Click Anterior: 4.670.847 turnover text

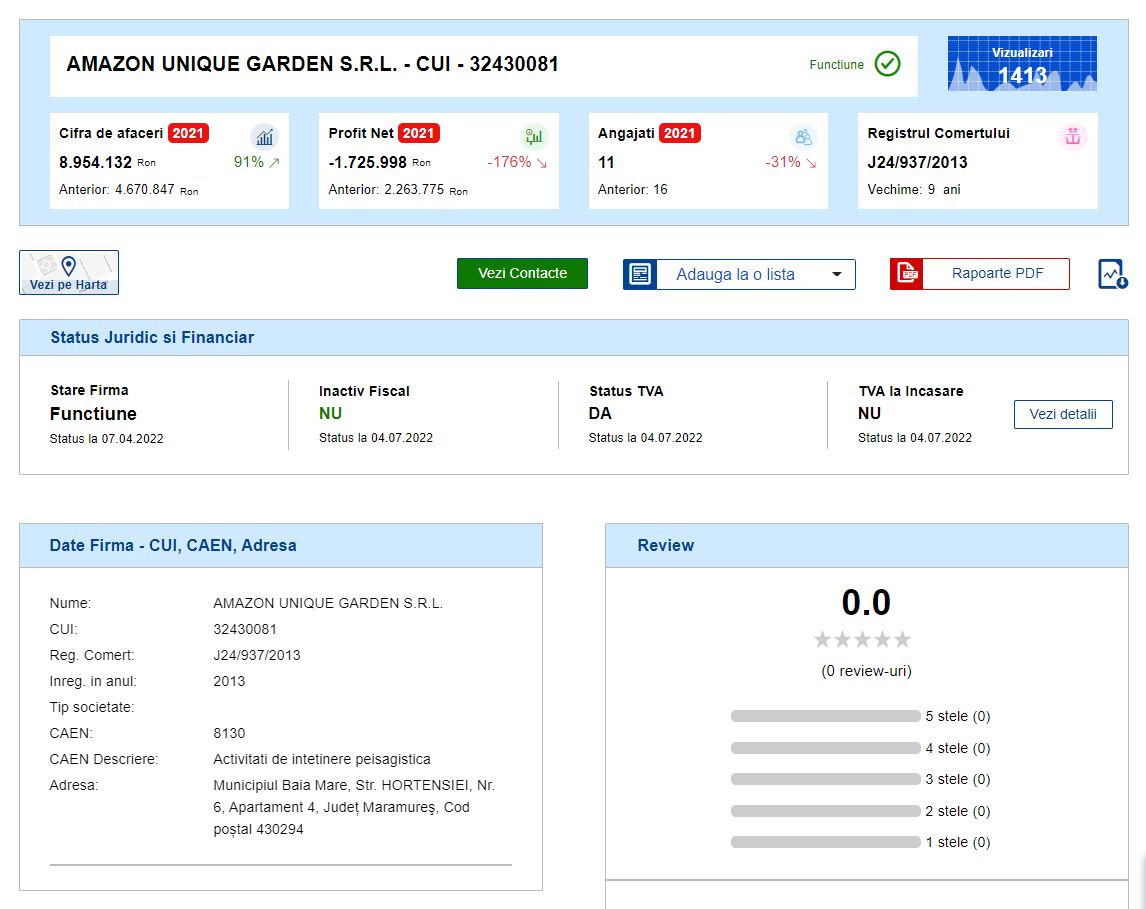[x=129, y=190]
